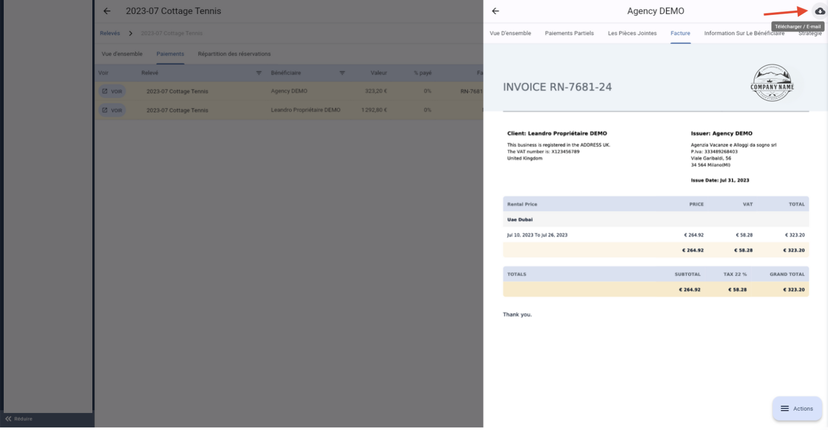Select the Paiements tab in the background page
This screenshot has height=430, width=828.
point(170,54)
